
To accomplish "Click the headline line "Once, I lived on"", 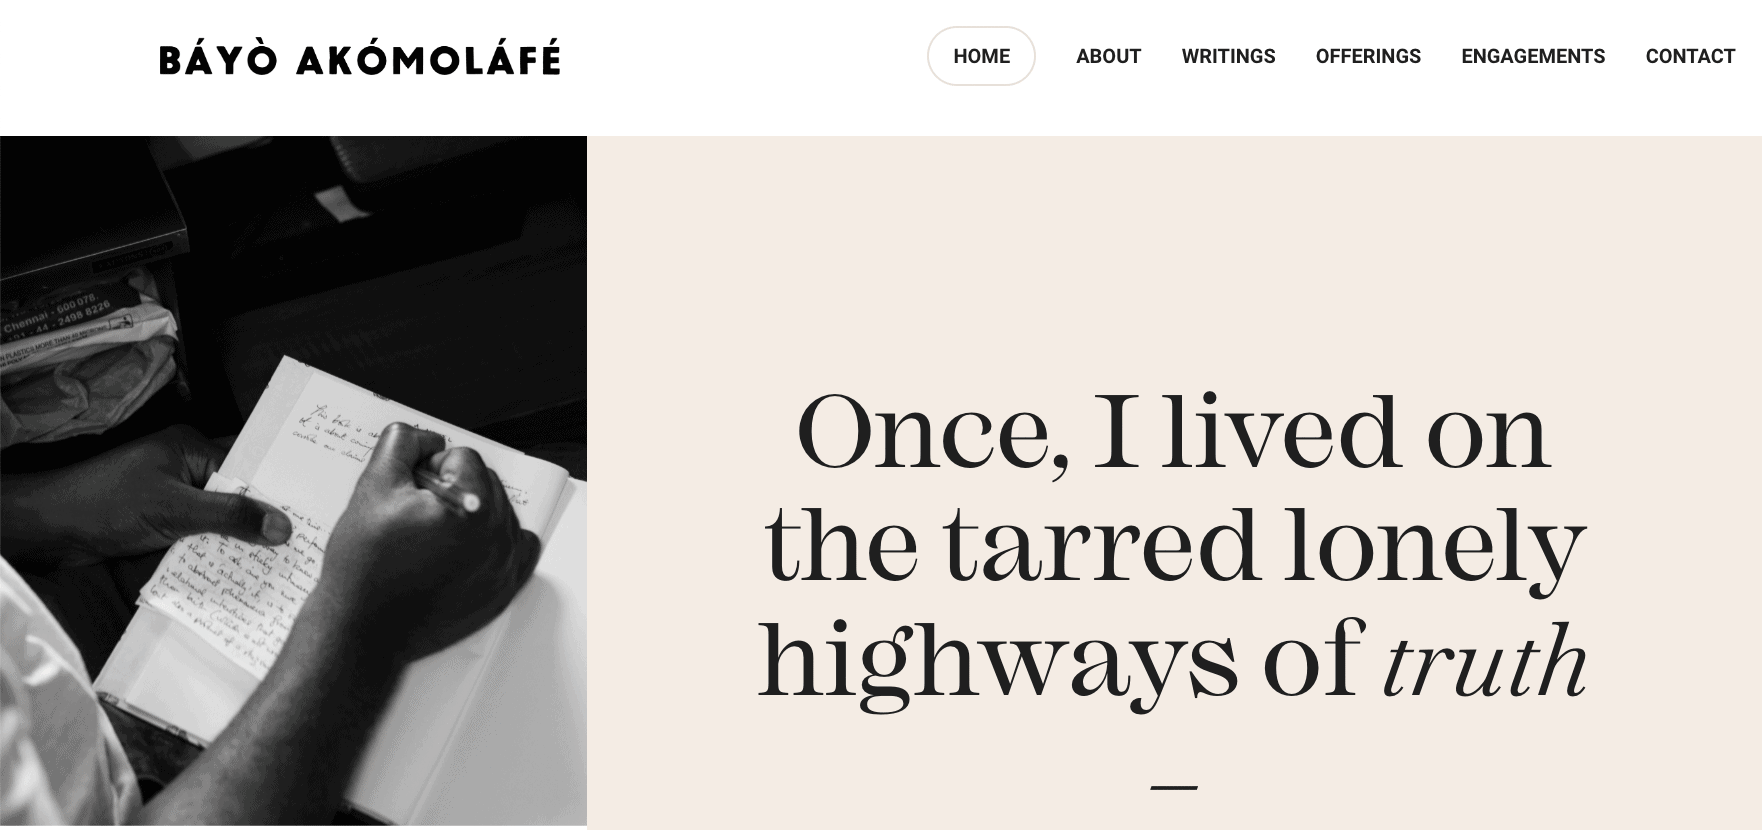I will [x=1173, y=432].
